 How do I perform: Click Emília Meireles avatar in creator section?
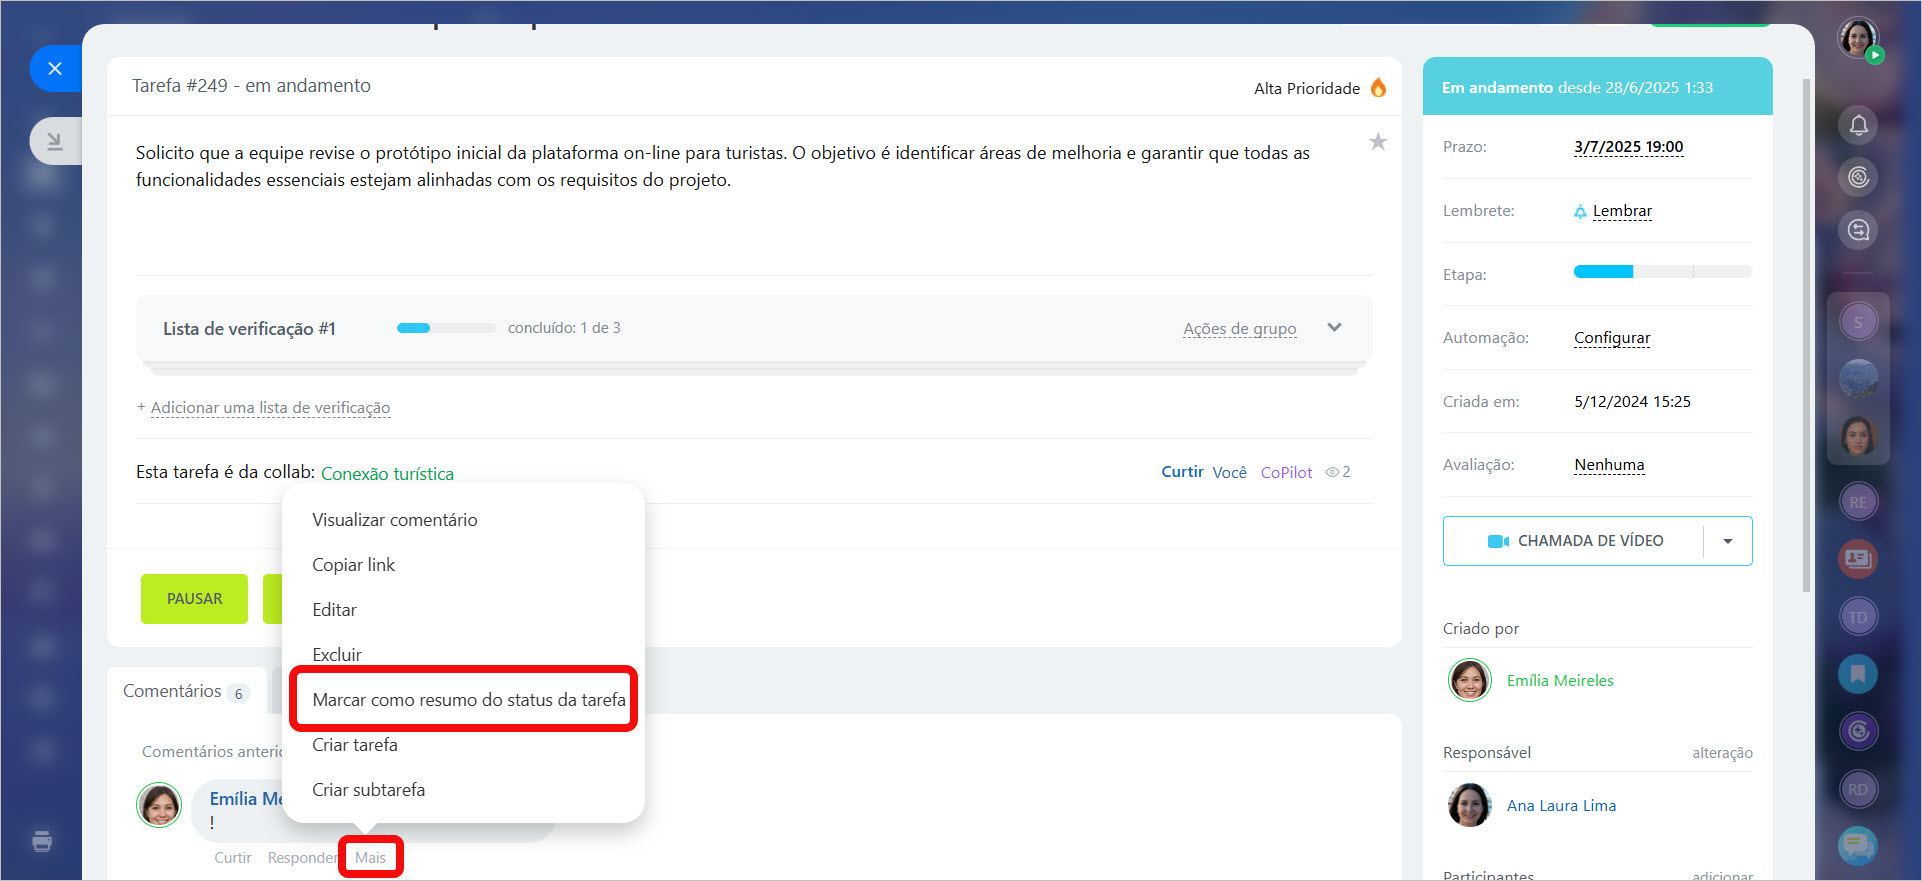click(1470, 680)
